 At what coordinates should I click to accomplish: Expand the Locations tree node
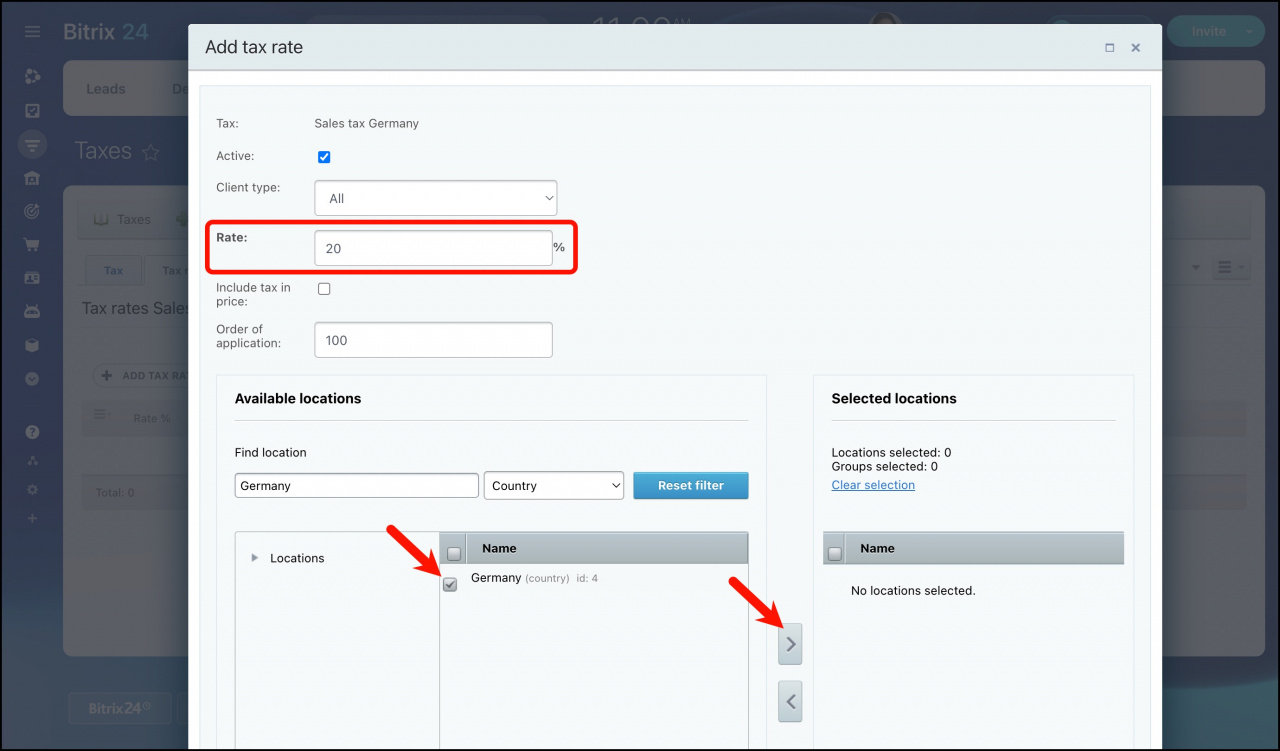[x=254, y=558]
